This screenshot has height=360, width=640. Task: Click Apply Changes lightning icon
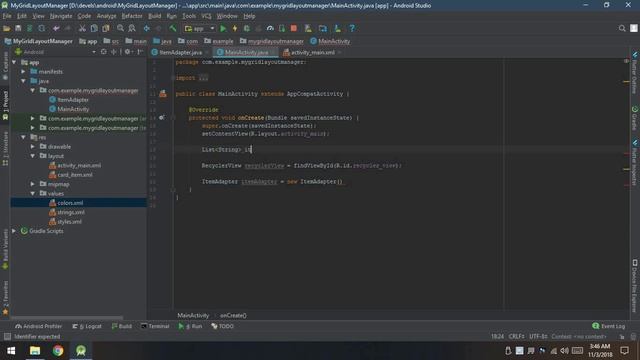pos(235,29)
